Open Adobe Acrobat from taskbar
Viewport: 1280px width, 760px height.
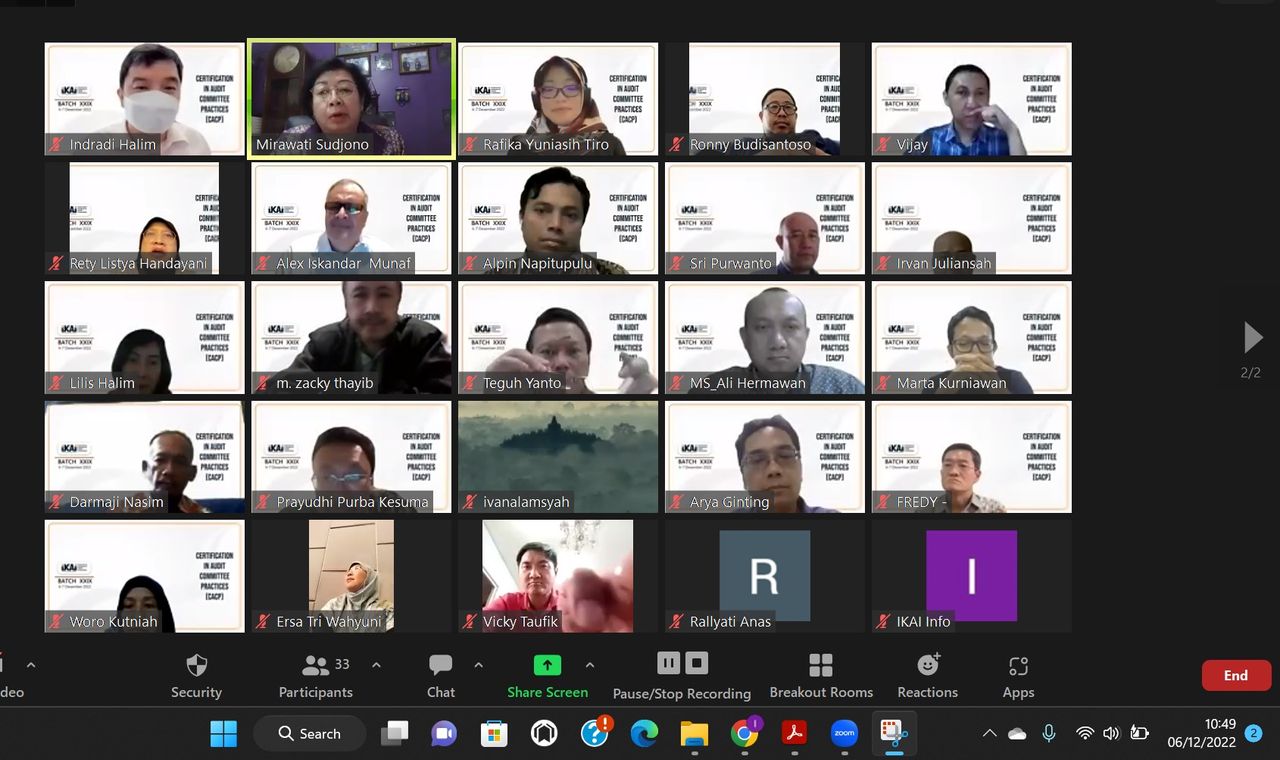(794, 734)
